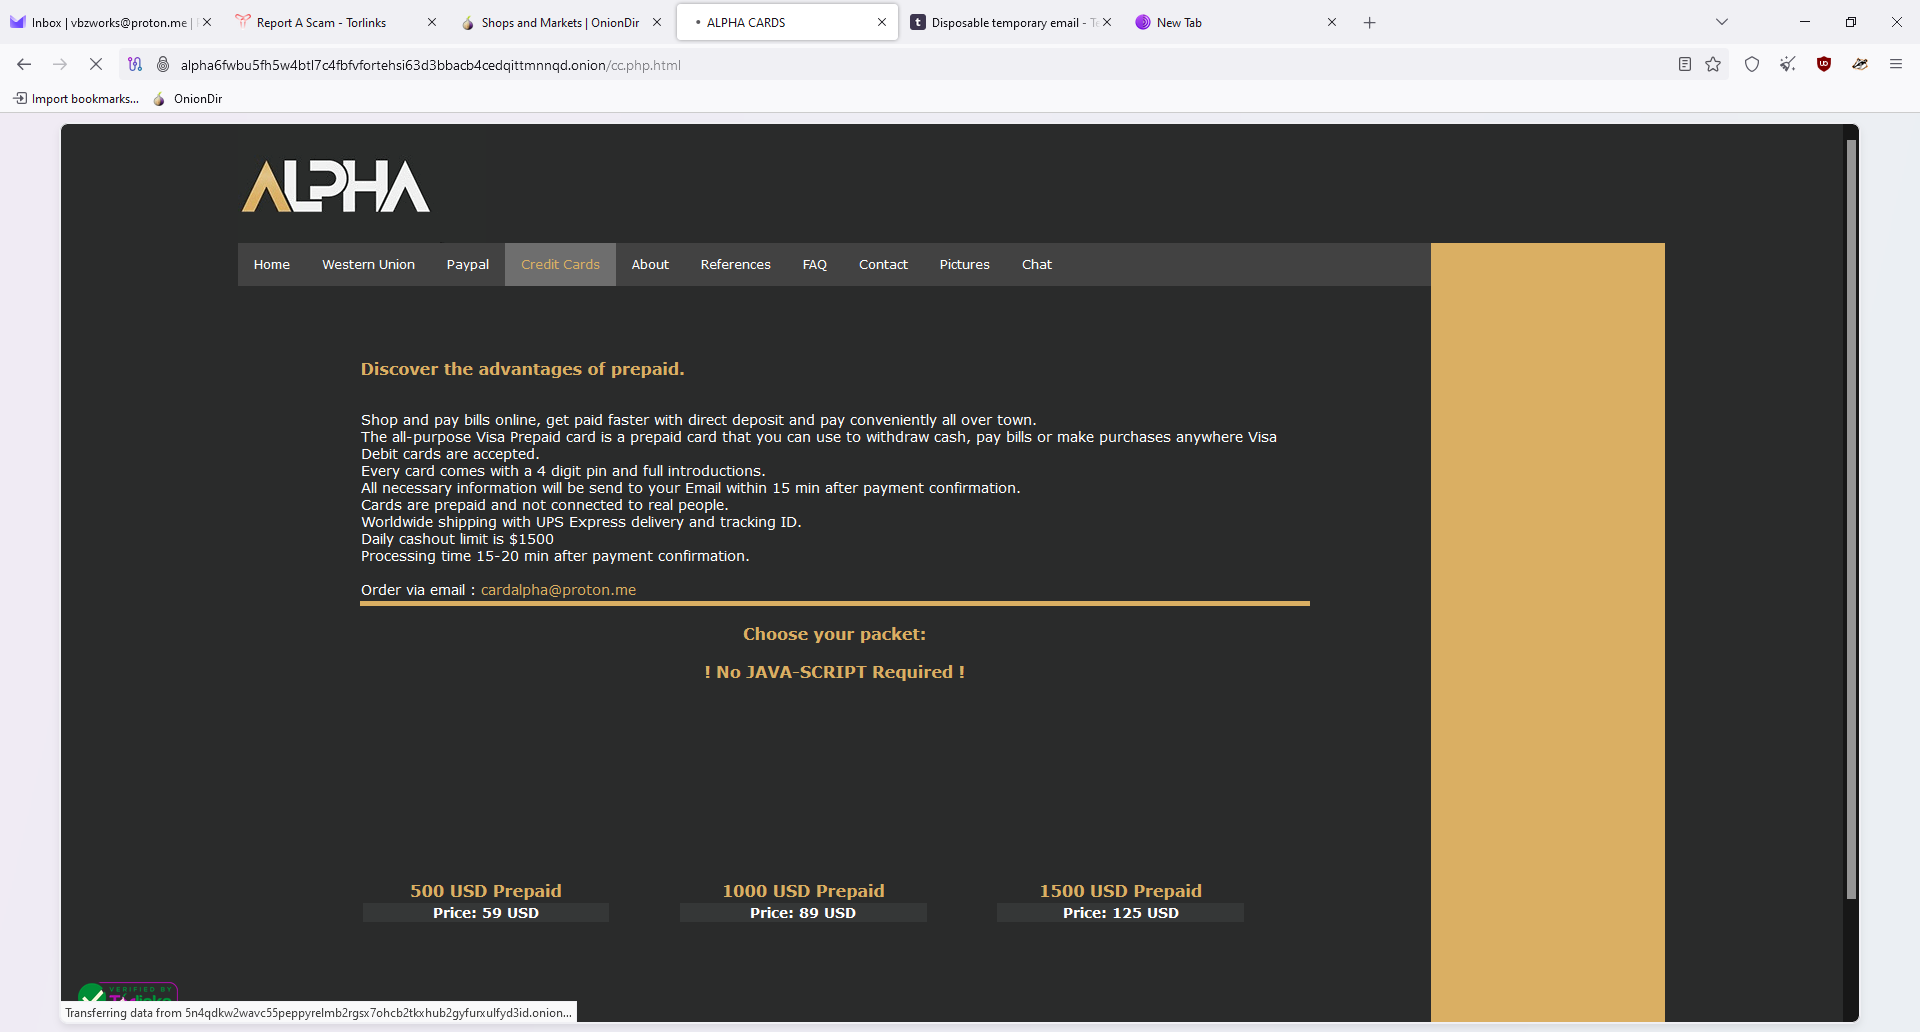Toggle reader view icon
The width and height of the screenshot is (1920, 1032).
coord(1685,64)
